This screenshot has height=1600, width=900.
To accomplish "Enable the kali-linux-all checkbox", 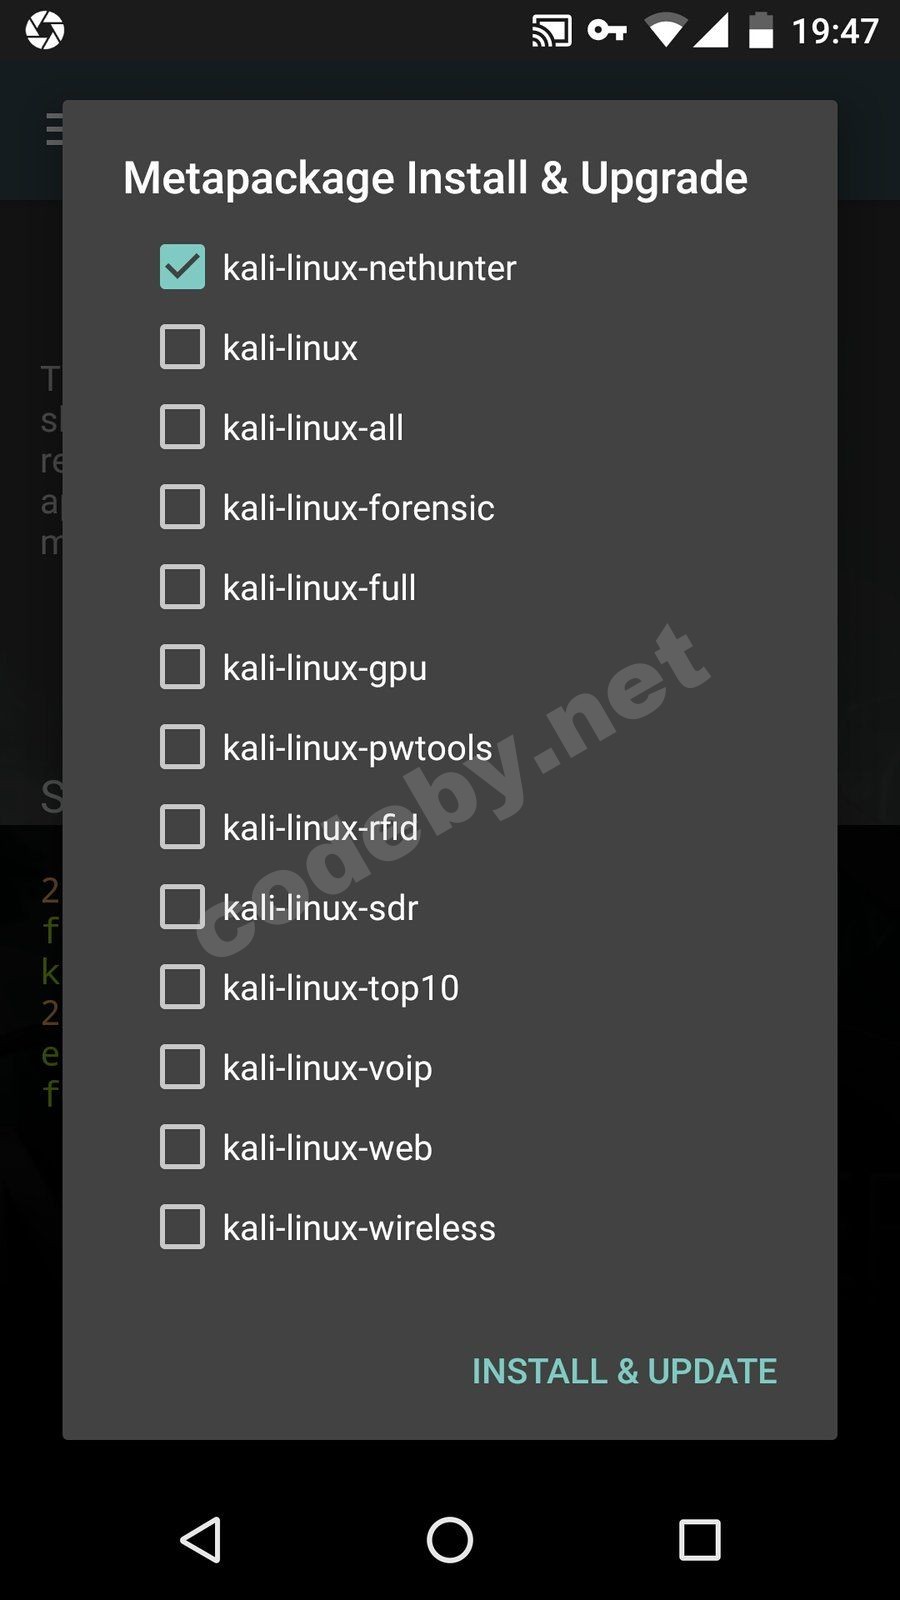I will pos(182,427).
